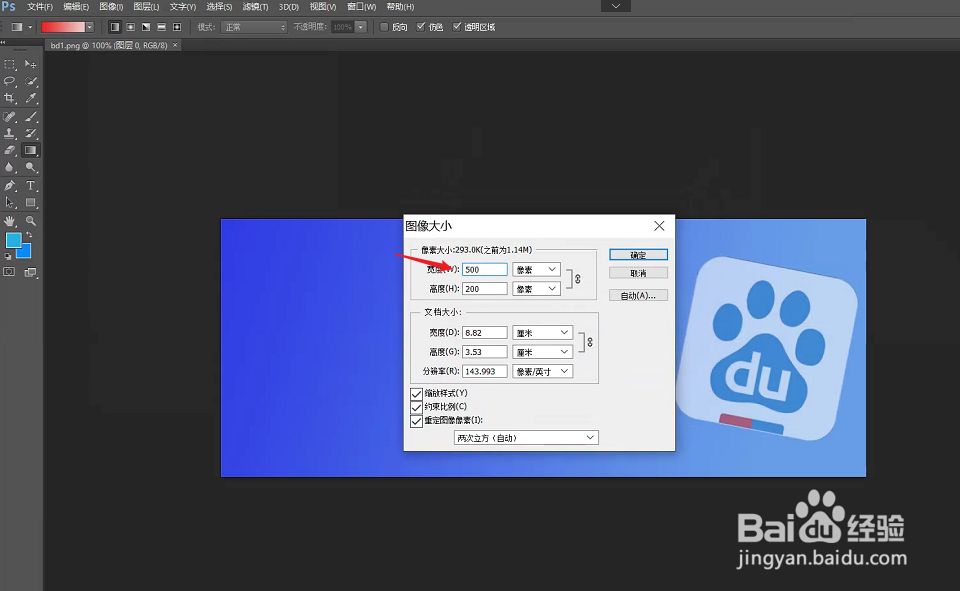Select the Horizontal Type tool

point(31,186)
